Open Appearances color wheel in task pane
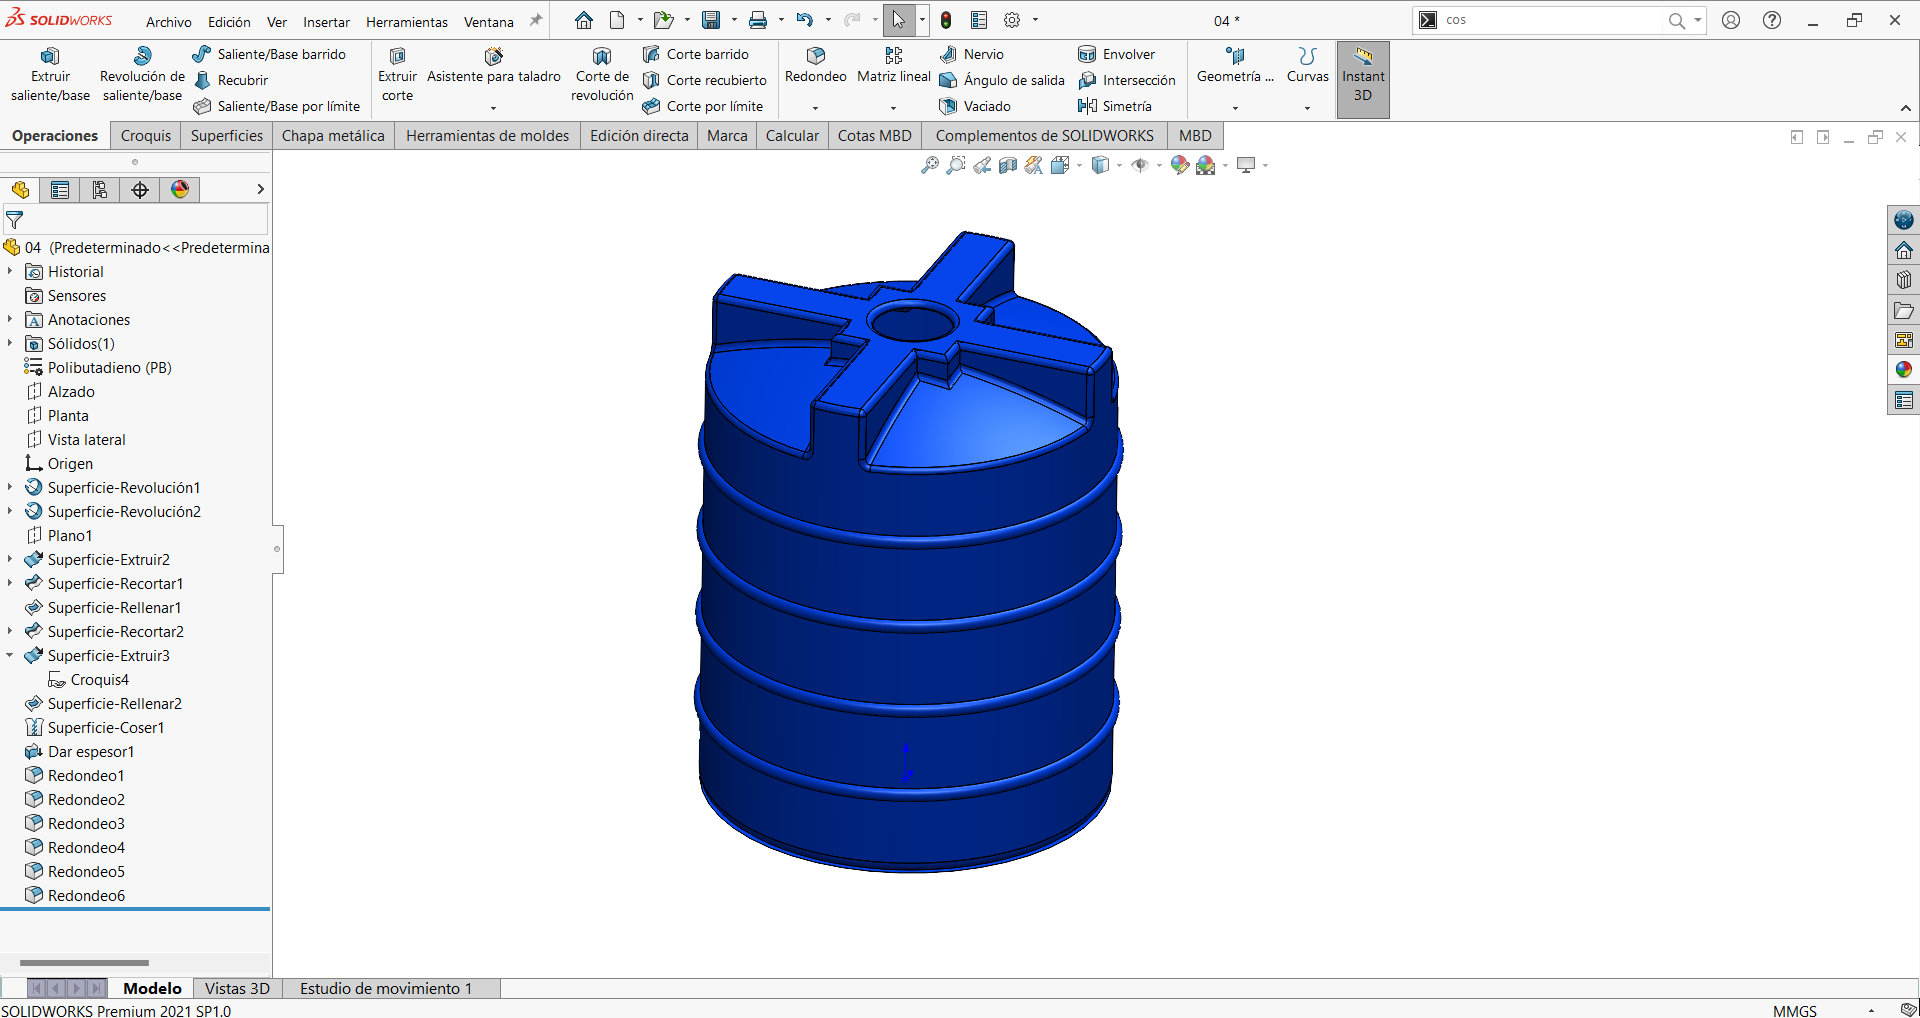Viewport: 1920px width, 1018px height. coord(1904,370)
